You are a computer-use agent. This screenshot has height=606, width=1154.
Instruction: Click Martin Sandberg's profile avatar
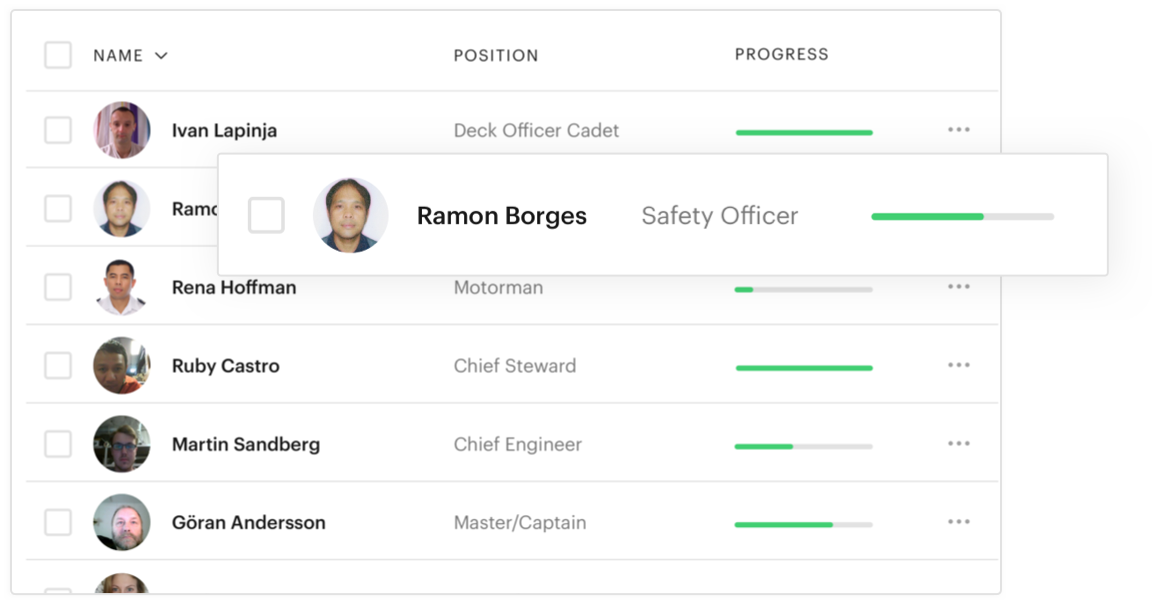(122, 444)
